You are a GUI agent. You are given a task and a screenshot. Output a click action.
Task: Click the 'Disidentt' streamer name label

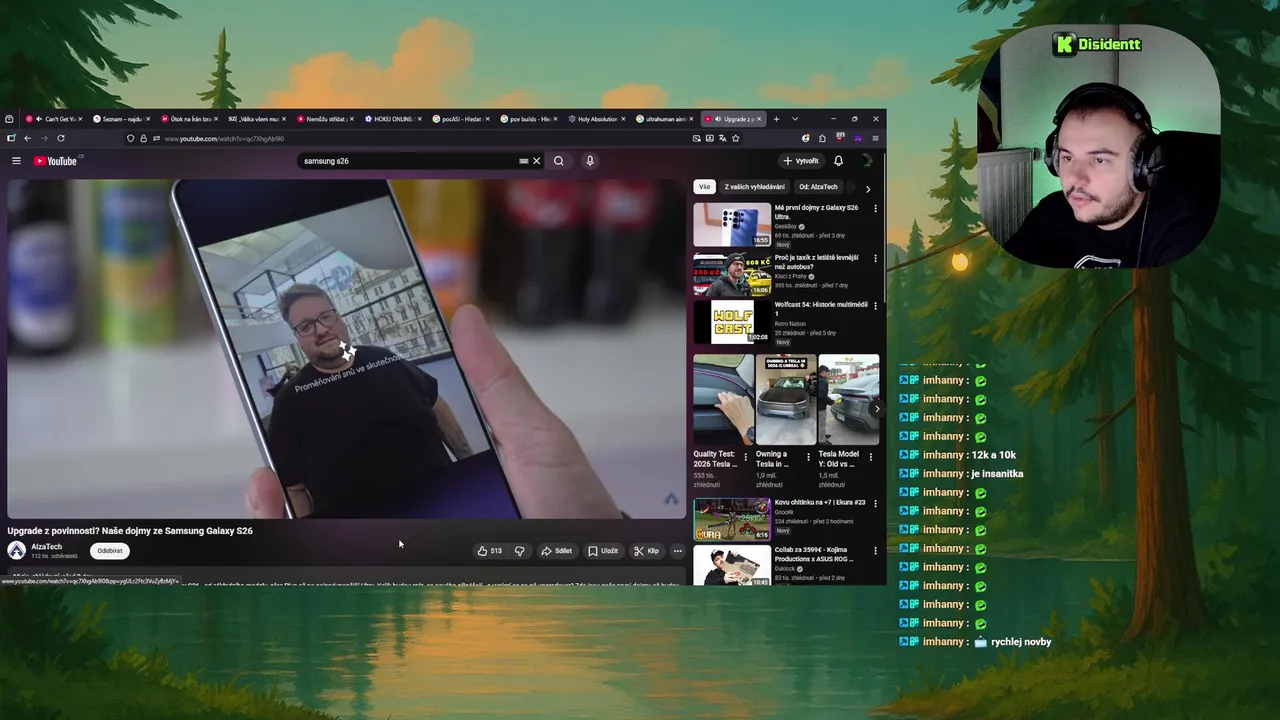[x=1109, y=44]
